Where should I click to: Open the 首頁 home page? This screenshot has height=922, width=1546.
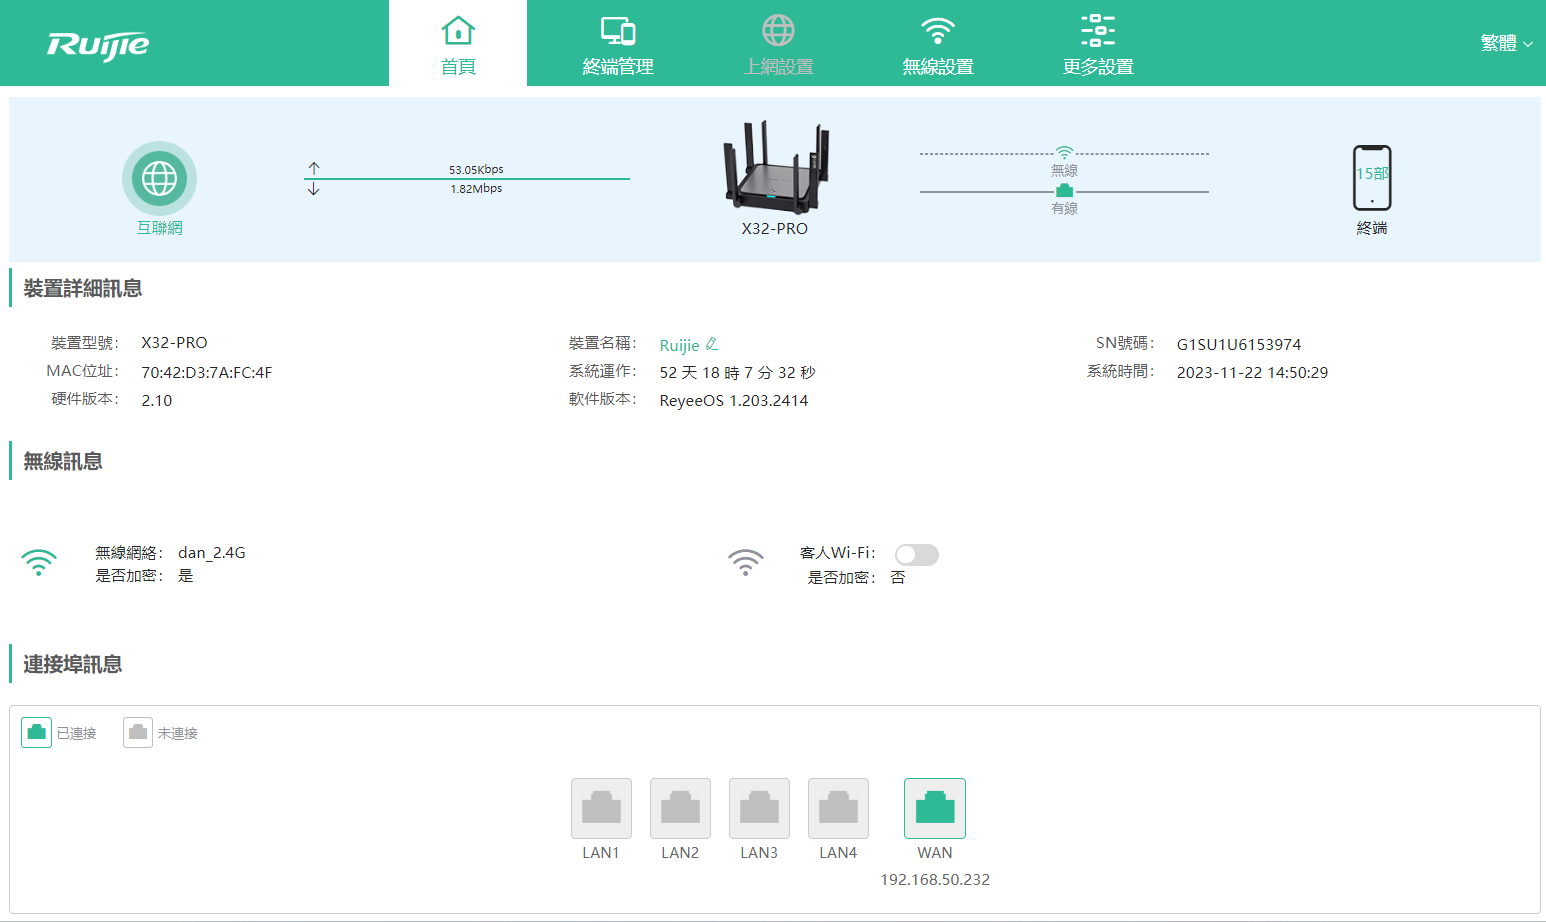458,43
